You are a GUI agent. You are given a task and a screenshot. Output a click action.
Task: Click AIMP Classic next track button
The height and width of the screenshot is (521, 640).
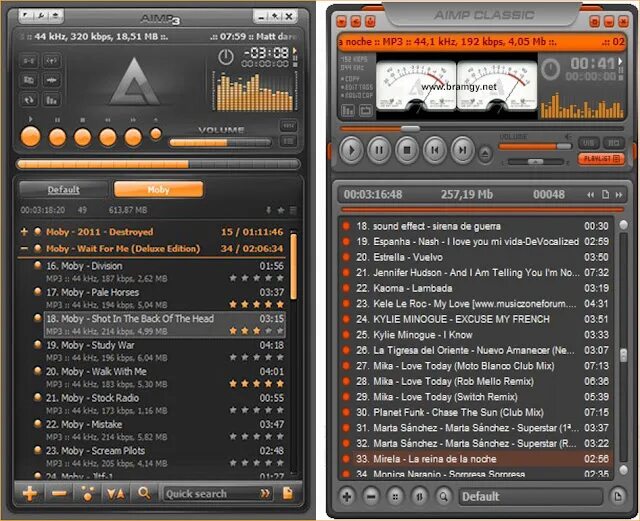point(462,150)
